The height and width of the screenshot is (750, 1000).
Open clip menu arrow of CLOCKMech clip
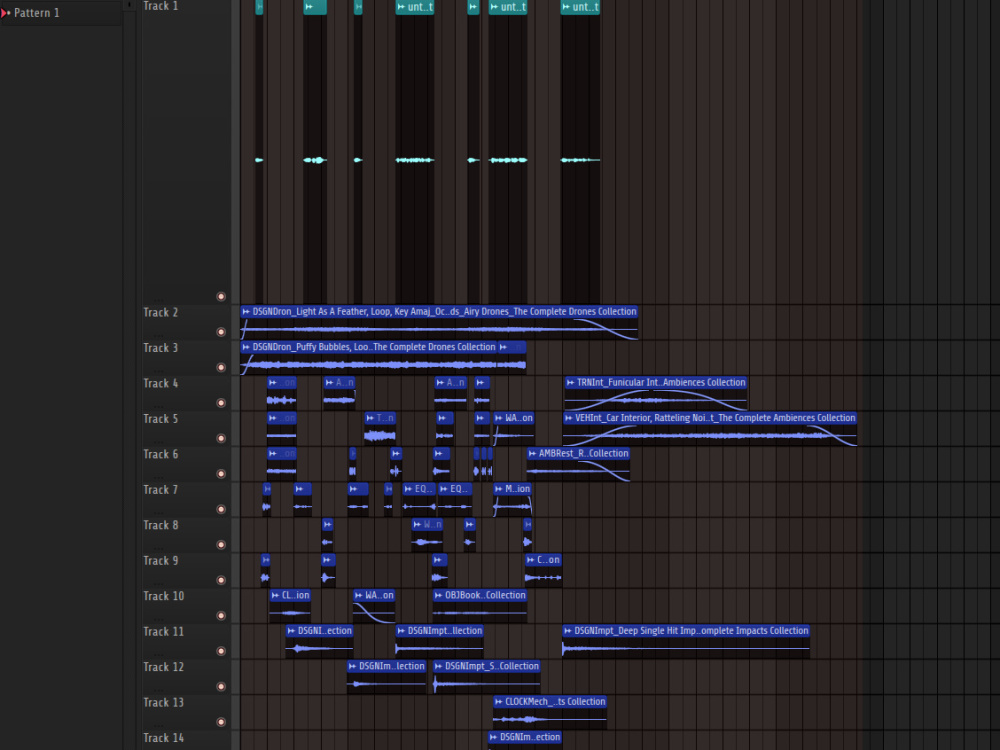coord(499,702)
